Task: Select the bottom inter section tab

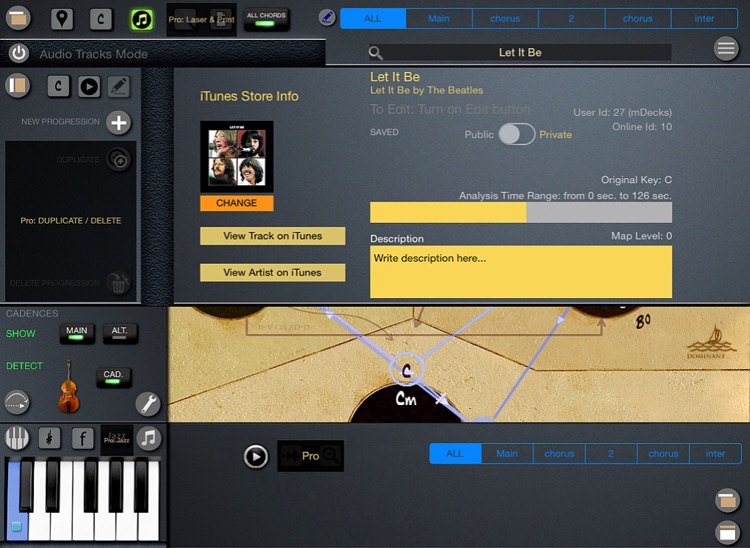Action: 716,454
